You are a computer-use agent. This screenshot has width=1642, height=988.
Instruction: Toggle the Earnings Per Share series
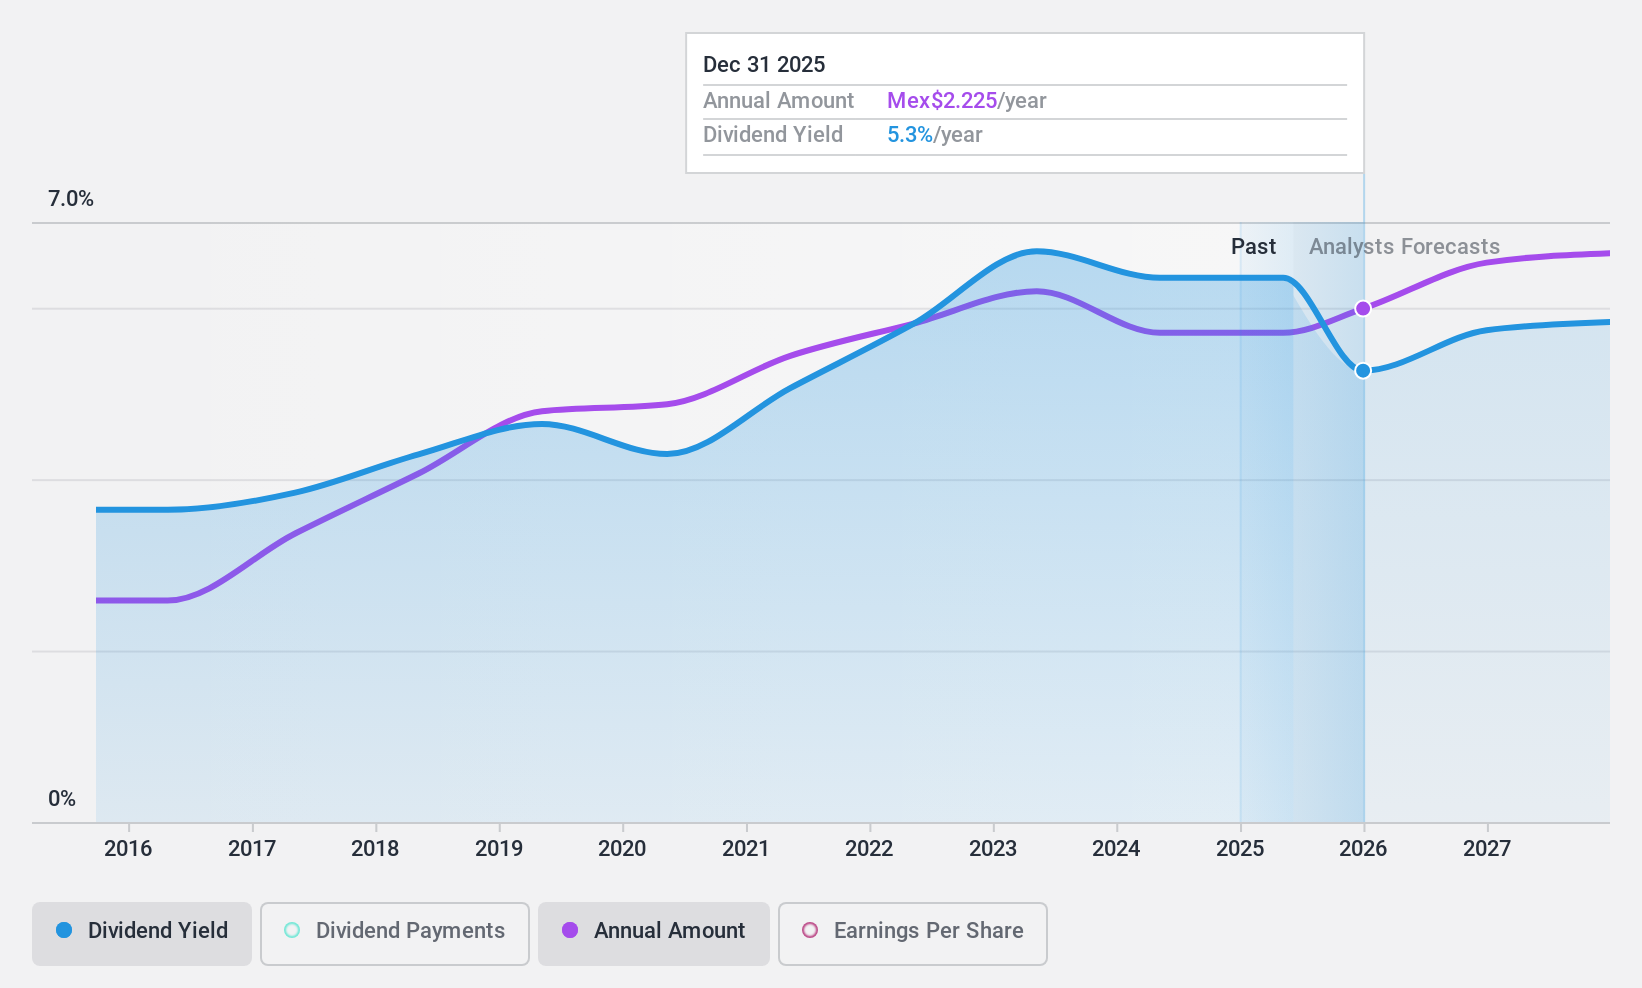[x=913, y=934]
